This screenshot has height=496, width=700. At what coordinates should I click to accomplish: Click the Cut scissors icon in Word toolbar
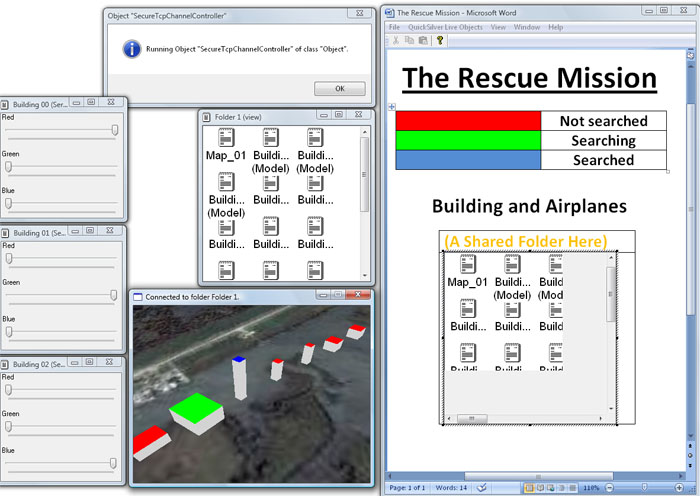tap(395, 41)
